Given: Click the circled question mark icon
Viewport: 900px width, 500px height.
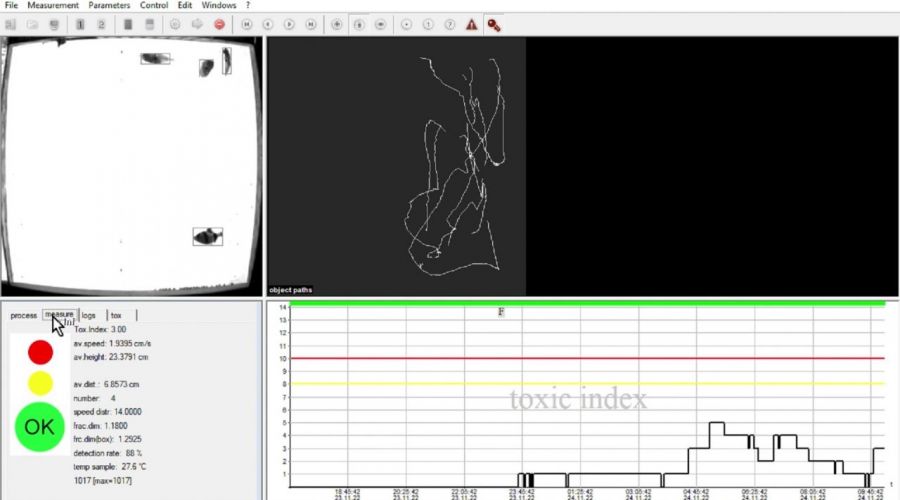Looking at the screenshot, I should tap(450, 25).
